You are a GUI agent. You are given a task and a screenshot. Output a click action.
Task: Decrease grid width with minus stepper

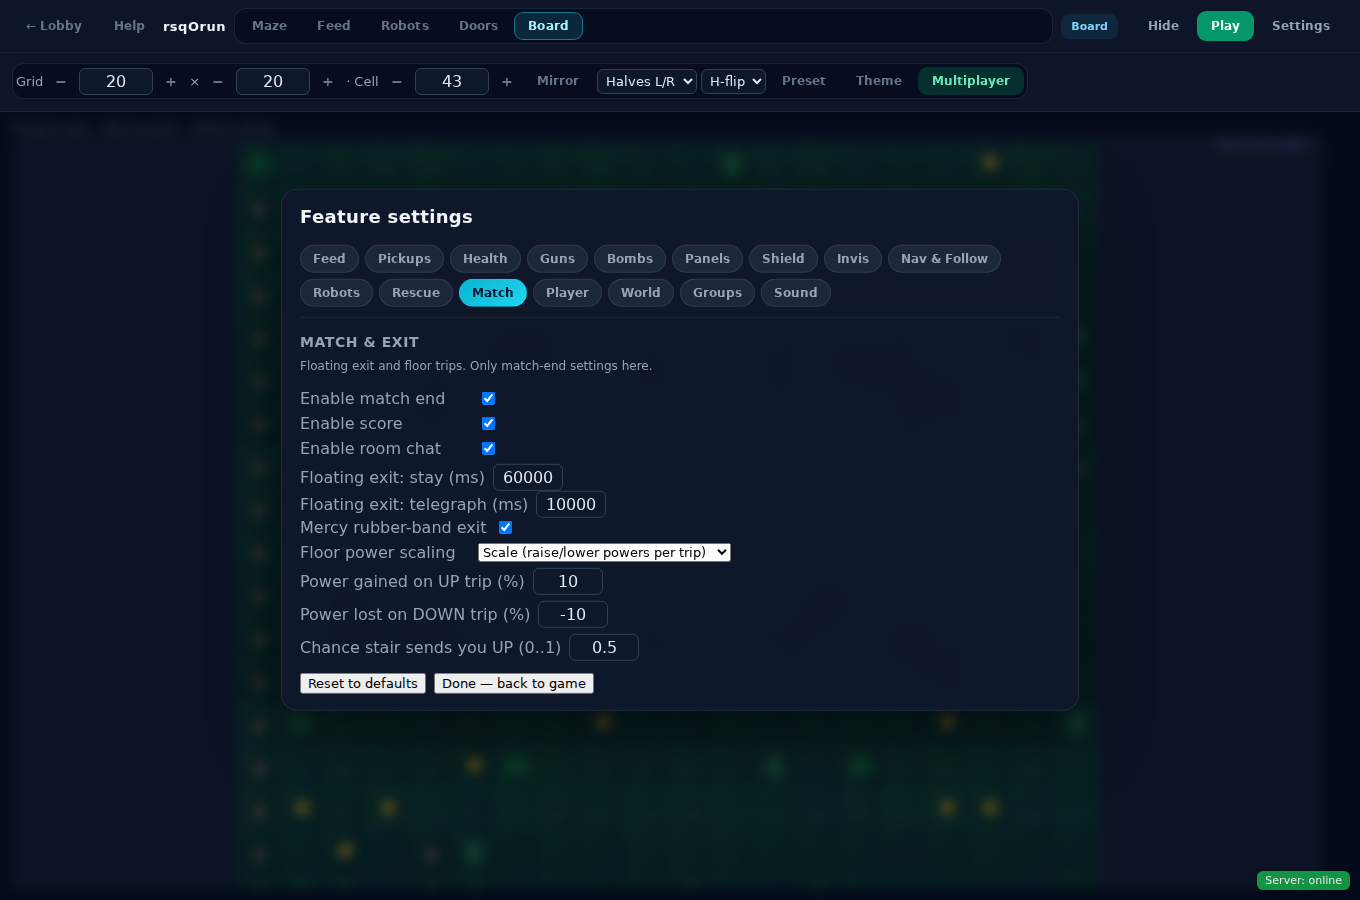tap(61, 82)
